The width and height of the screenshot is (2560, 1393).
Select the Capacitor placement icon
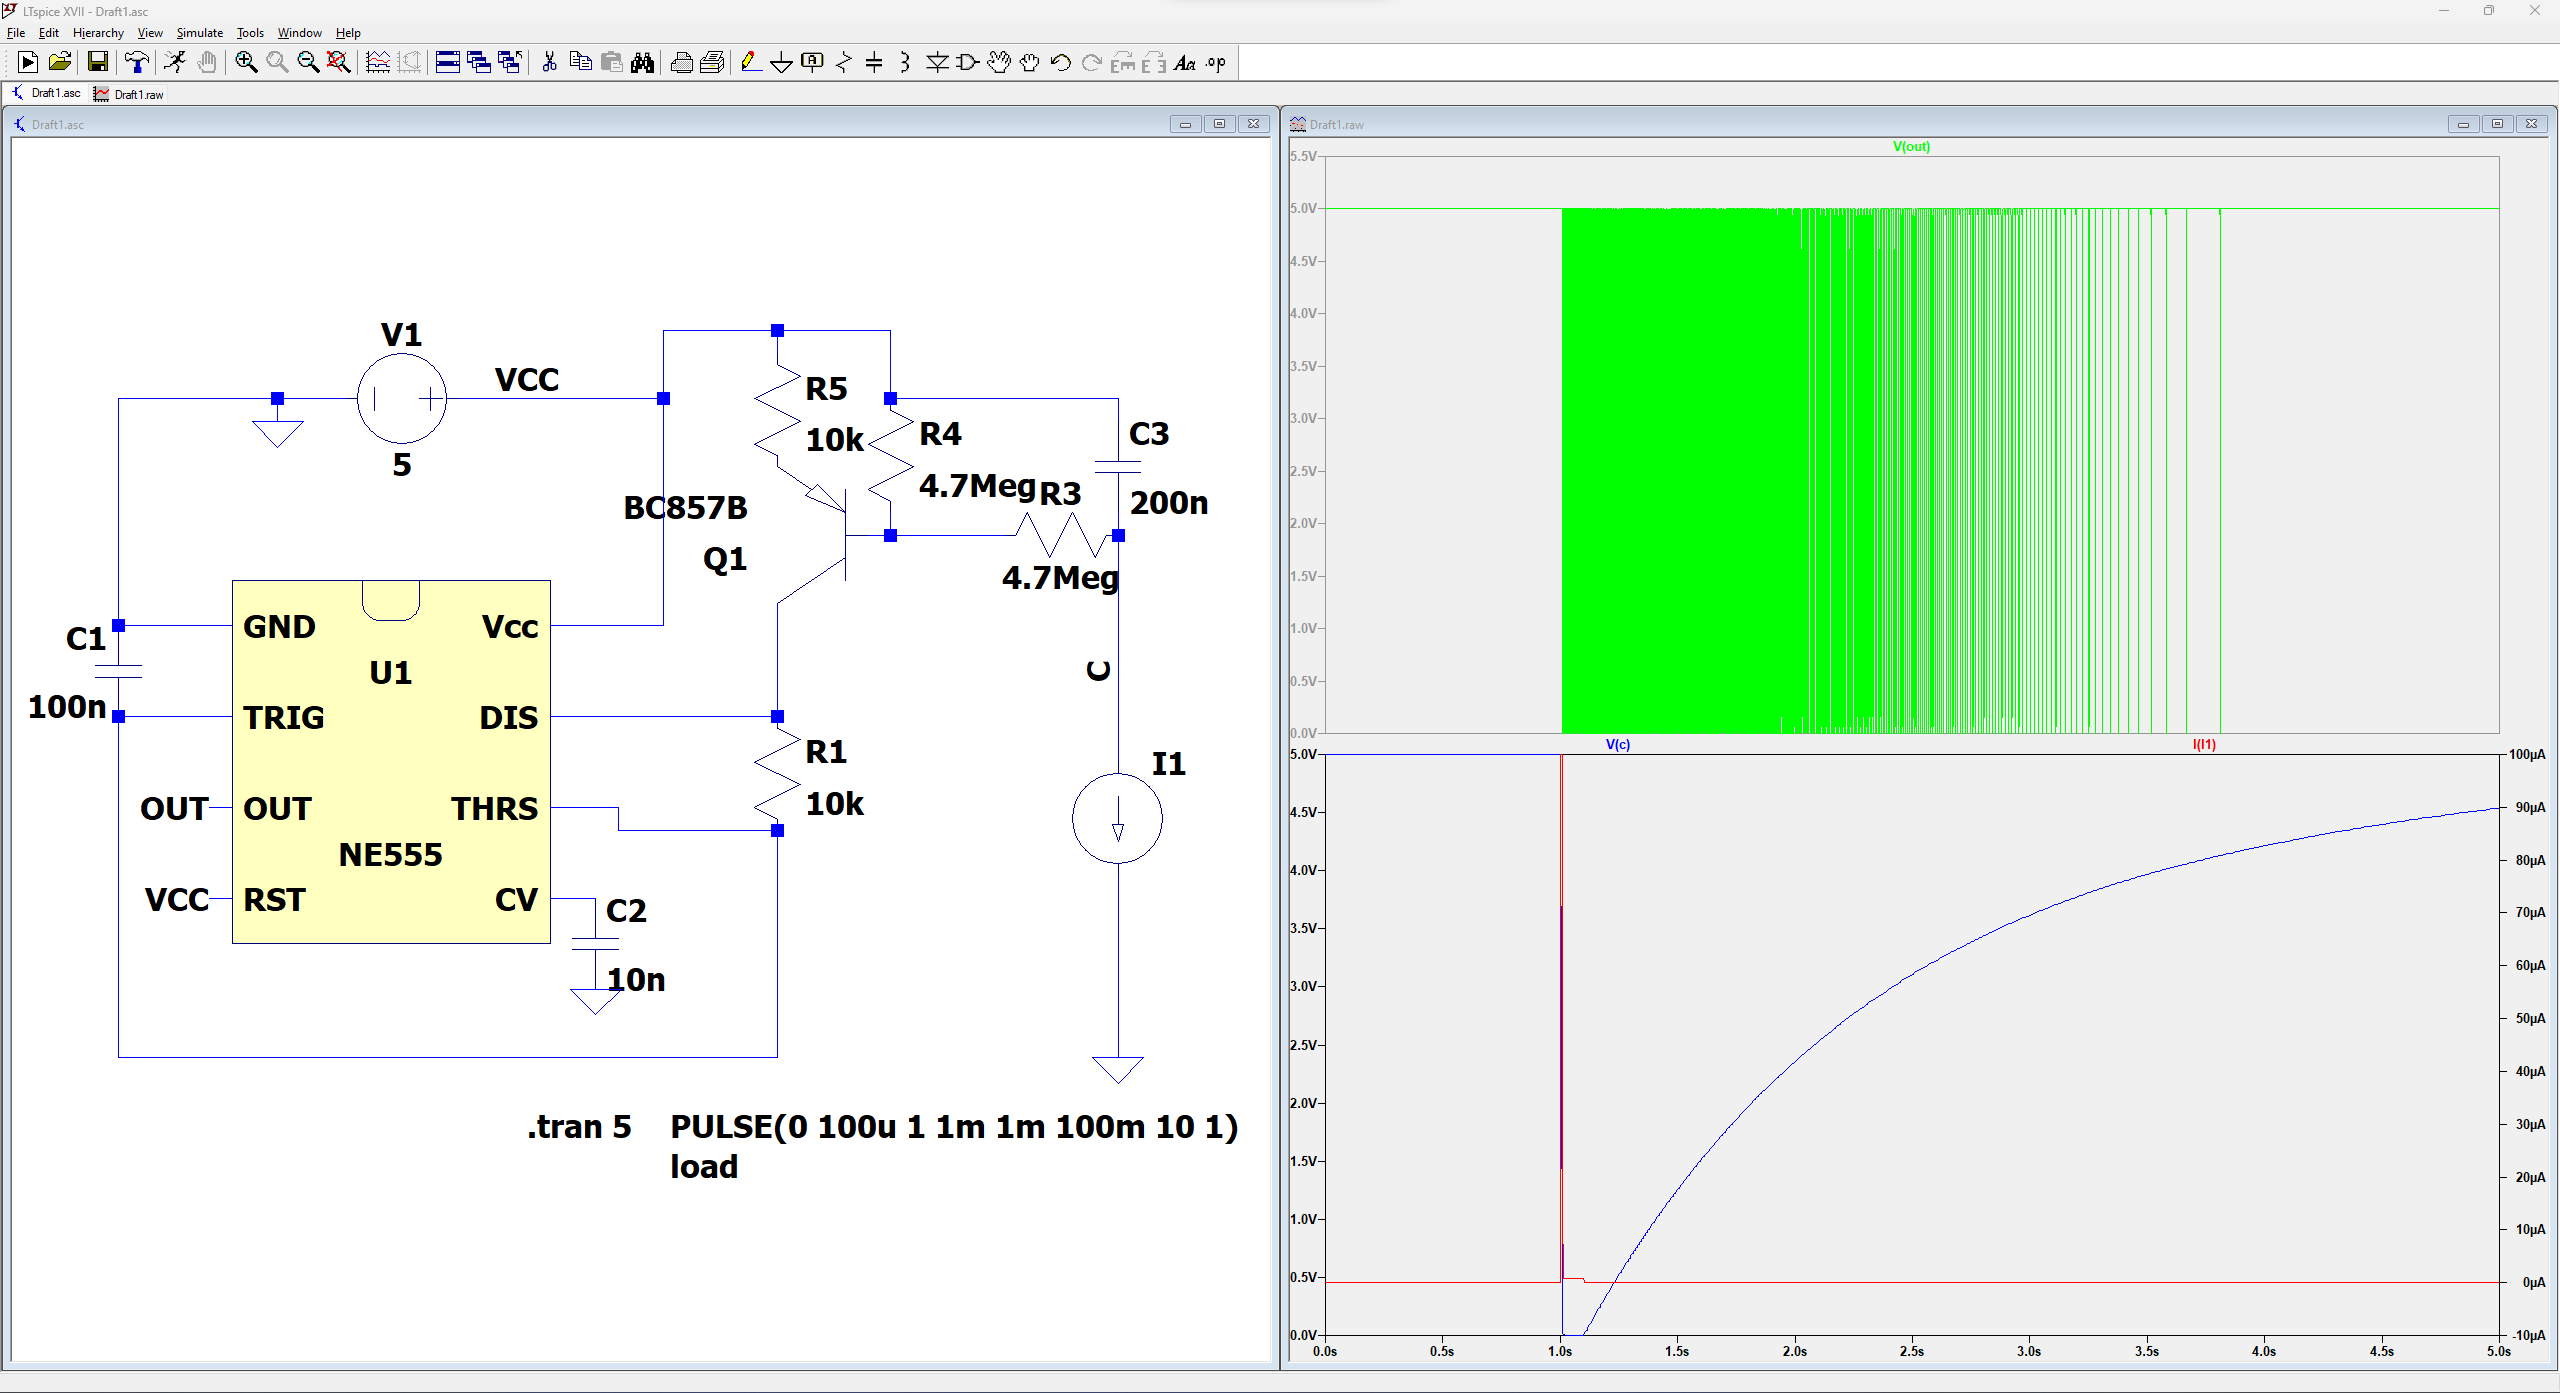pos(874,62)
